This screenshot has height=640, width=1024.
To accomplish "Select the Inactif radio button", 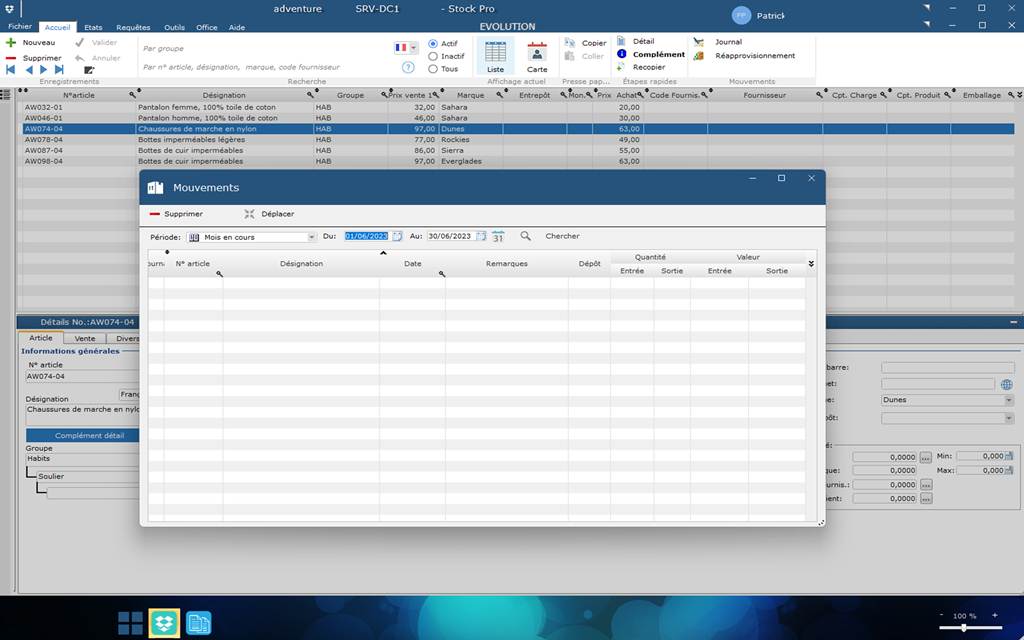I will tap(433, 56).
